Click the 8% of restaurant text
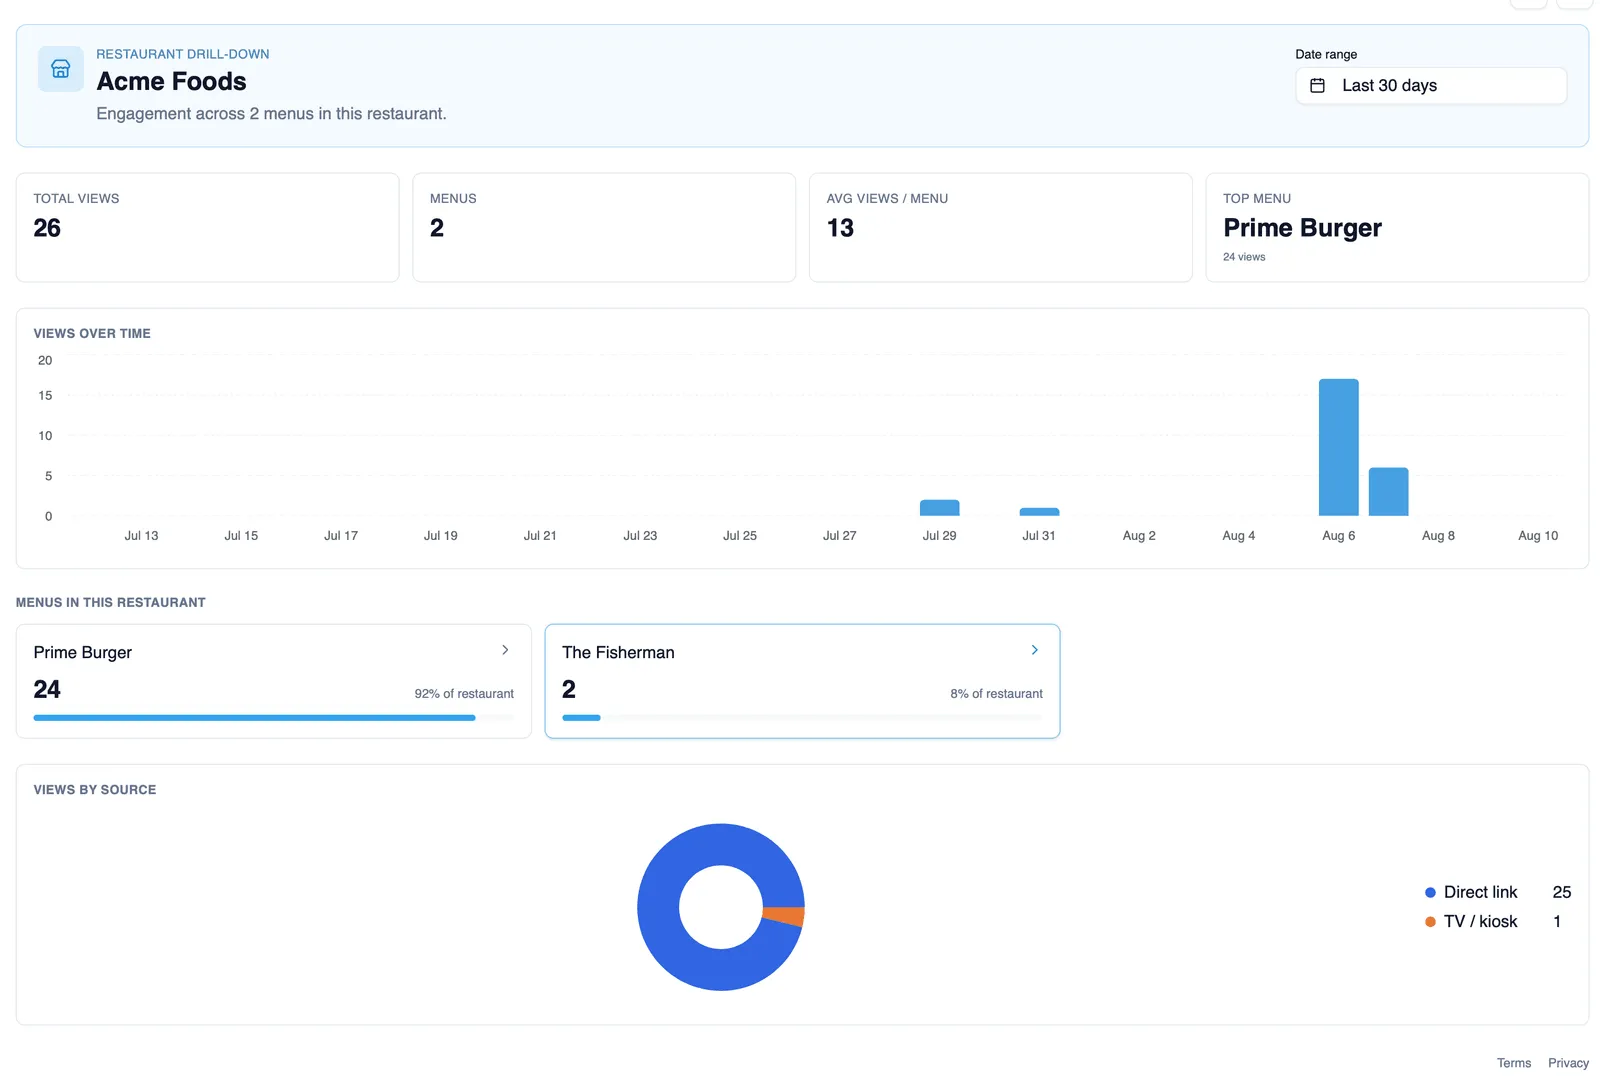1600x1084 pixels. point(996,694)
